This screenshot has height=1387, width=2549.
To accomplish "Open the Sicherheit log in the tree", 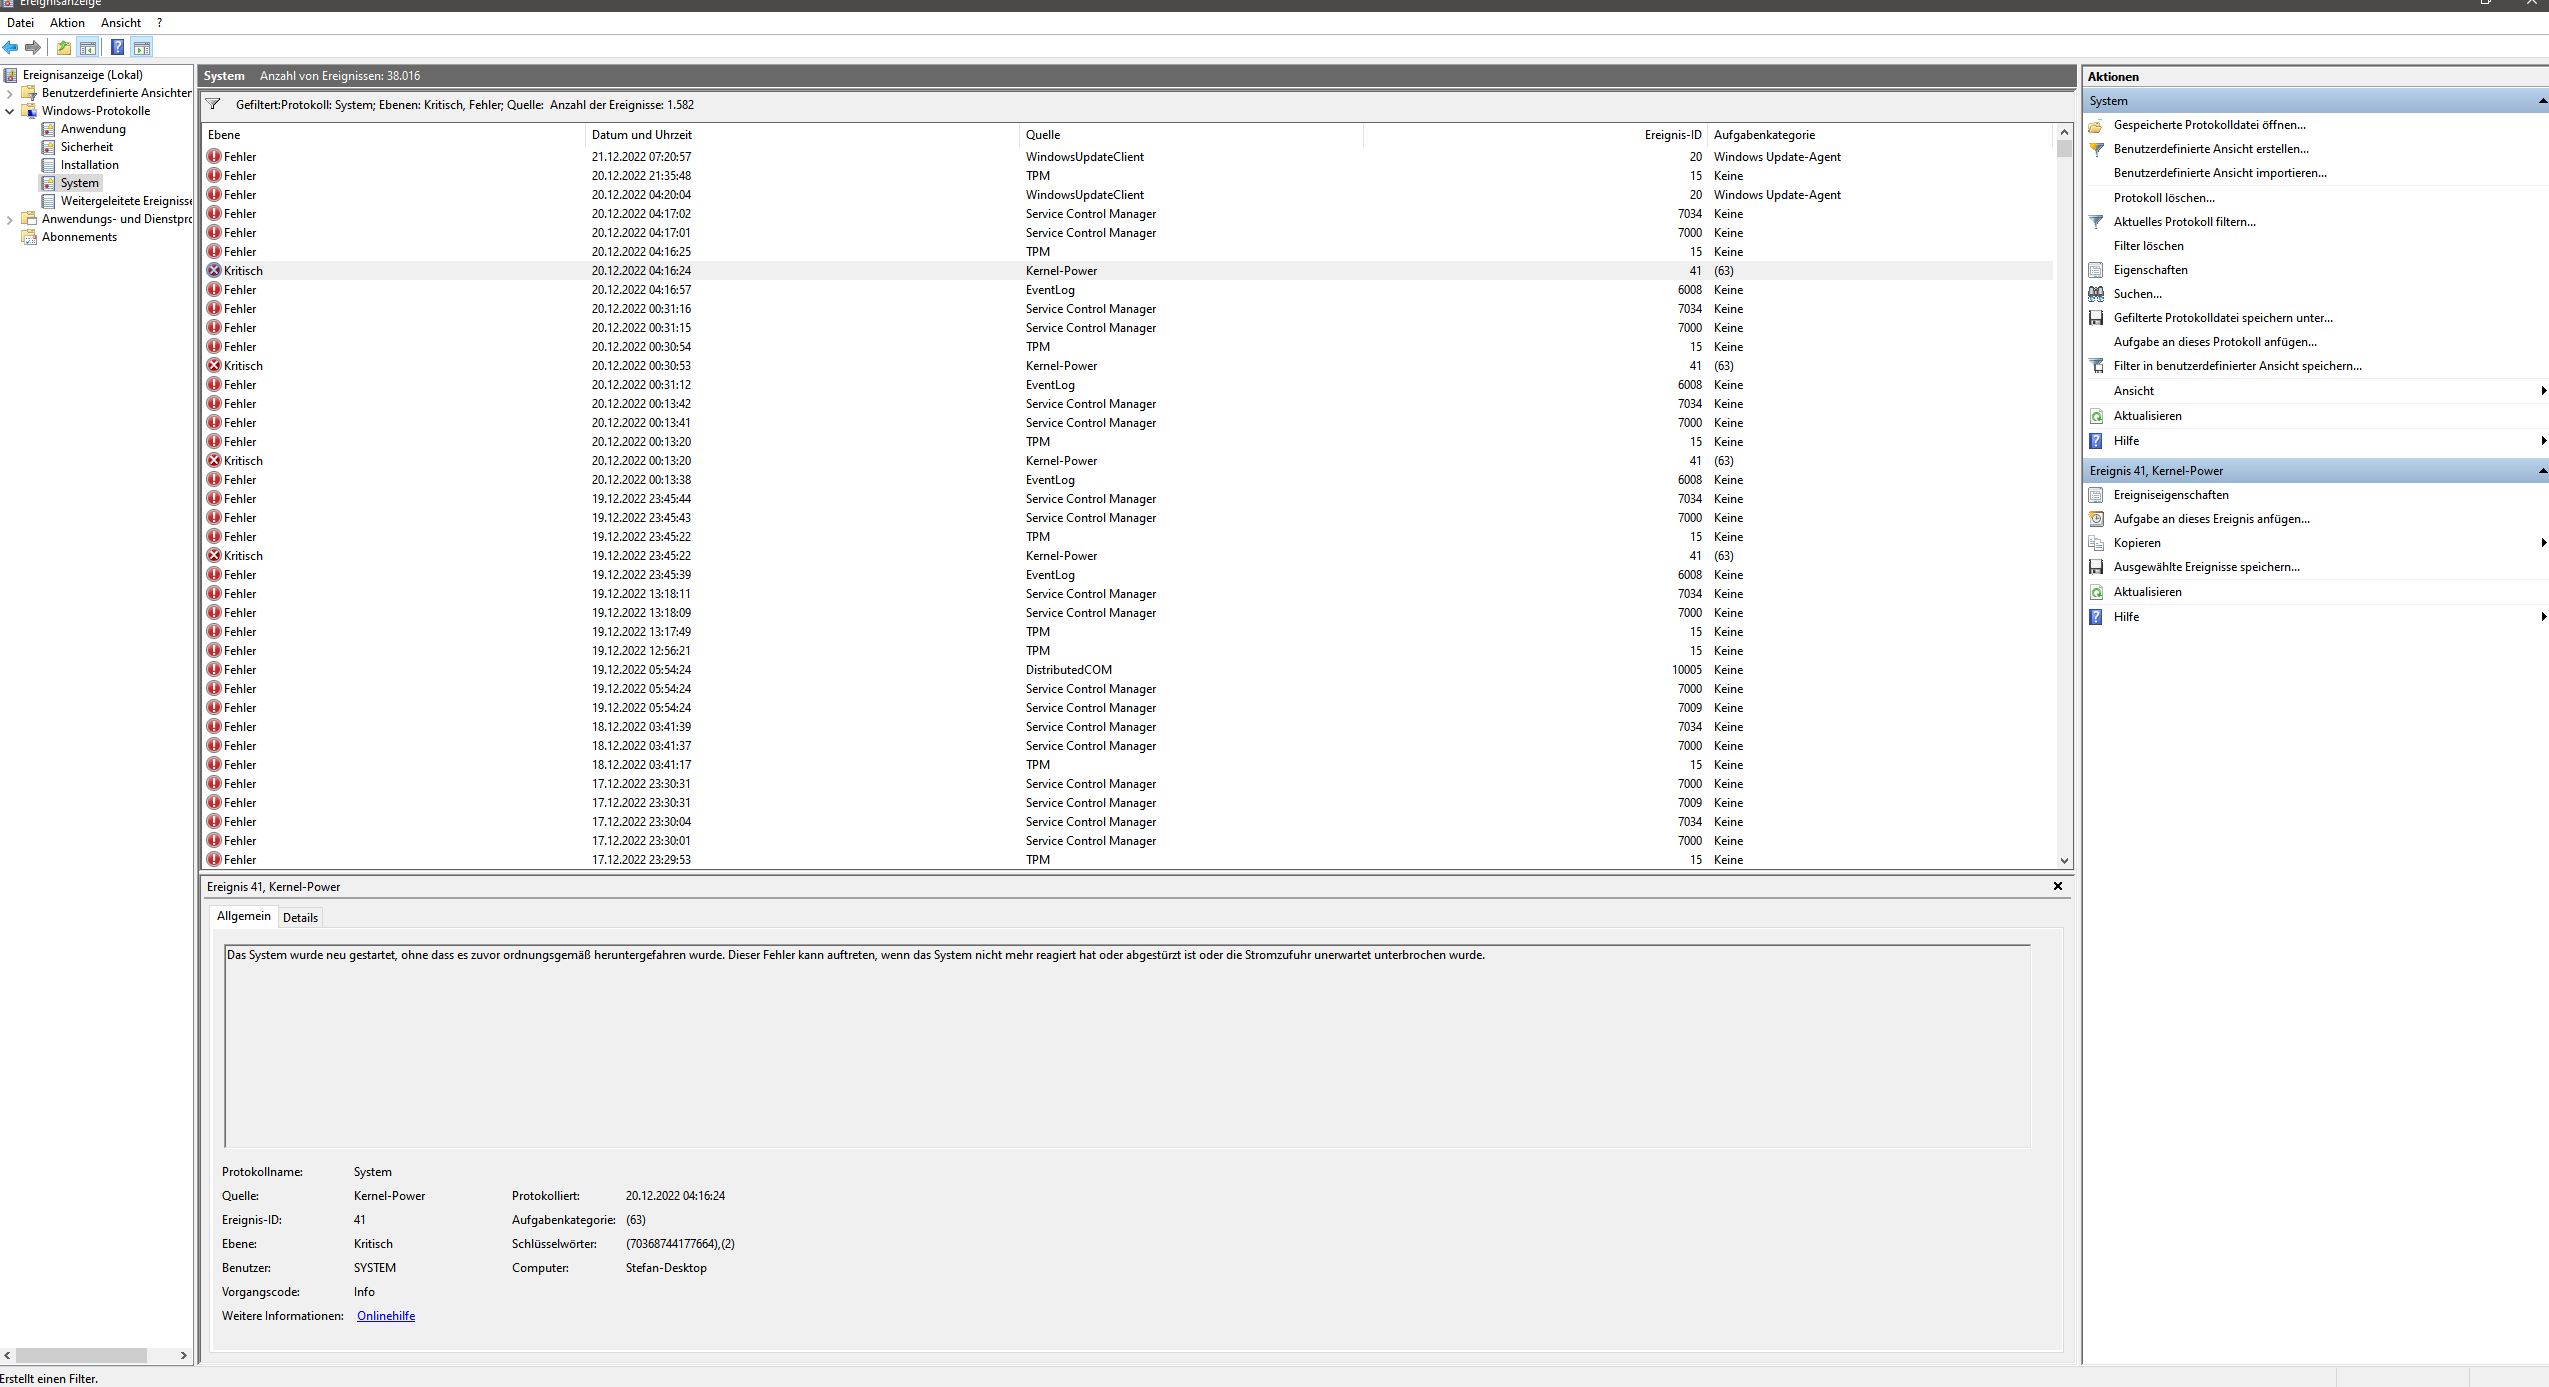I will click(86, 147).
